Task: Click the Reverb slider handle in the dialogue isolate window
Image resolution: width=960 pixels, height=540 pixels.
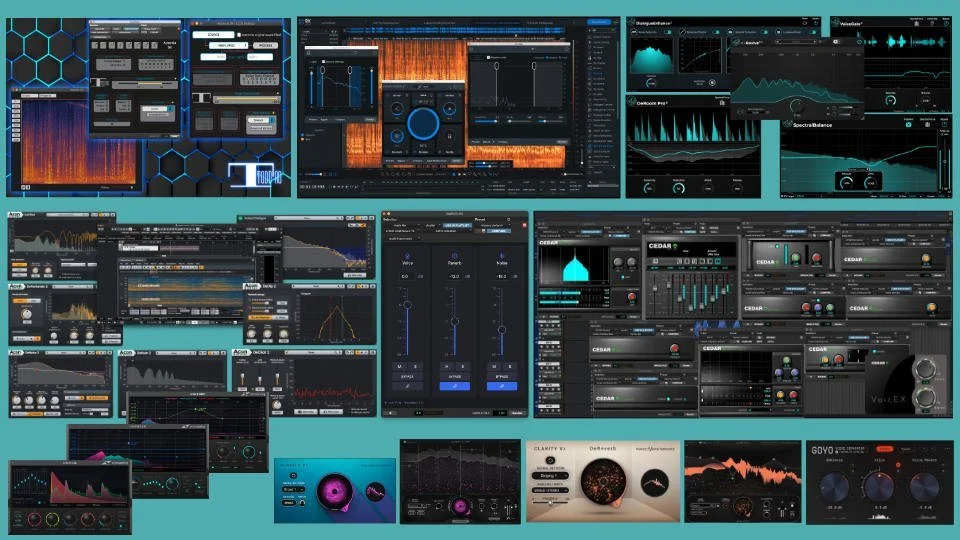Action: point(455,321)
